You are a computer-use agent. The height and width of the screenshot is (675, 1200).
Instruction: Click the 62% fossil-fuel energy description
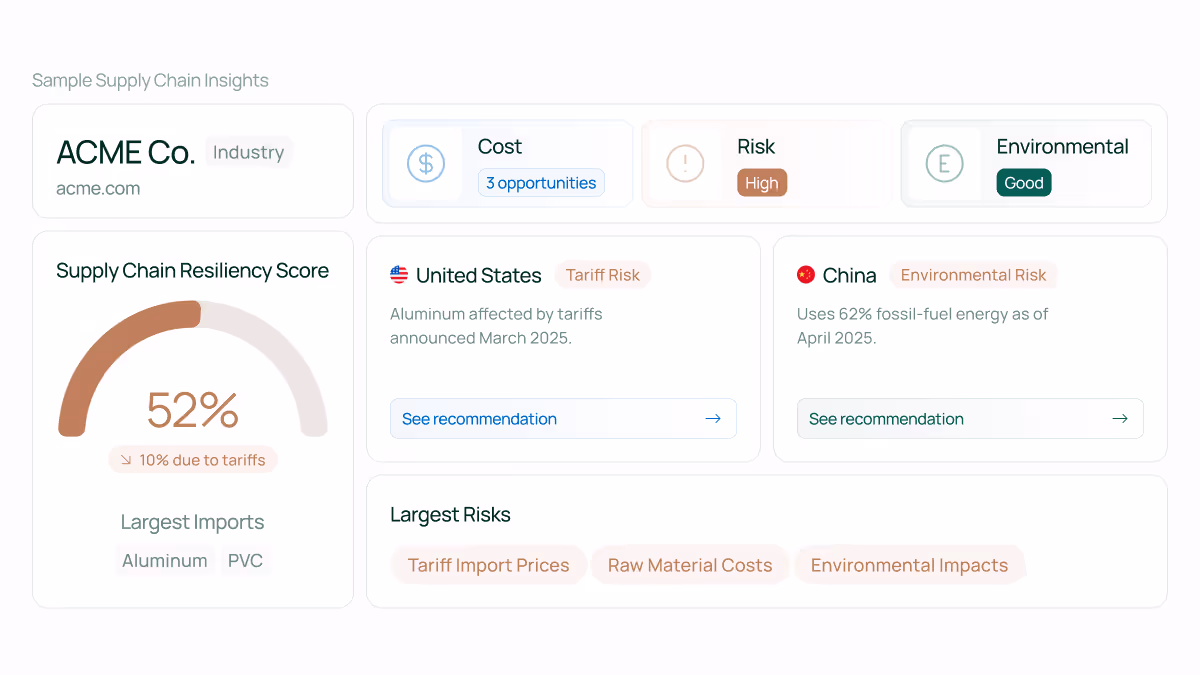tap(922, 326)
